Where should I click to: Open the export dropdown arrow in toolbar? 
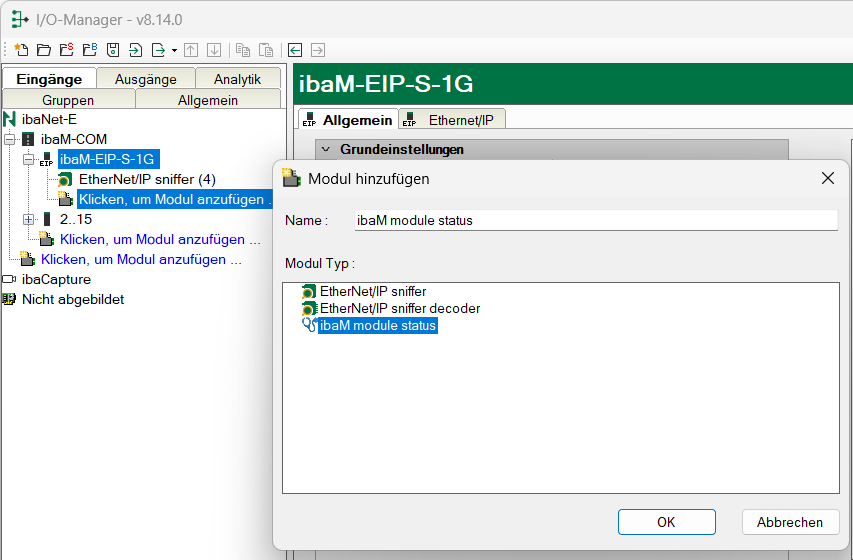[x=174, y=51]
